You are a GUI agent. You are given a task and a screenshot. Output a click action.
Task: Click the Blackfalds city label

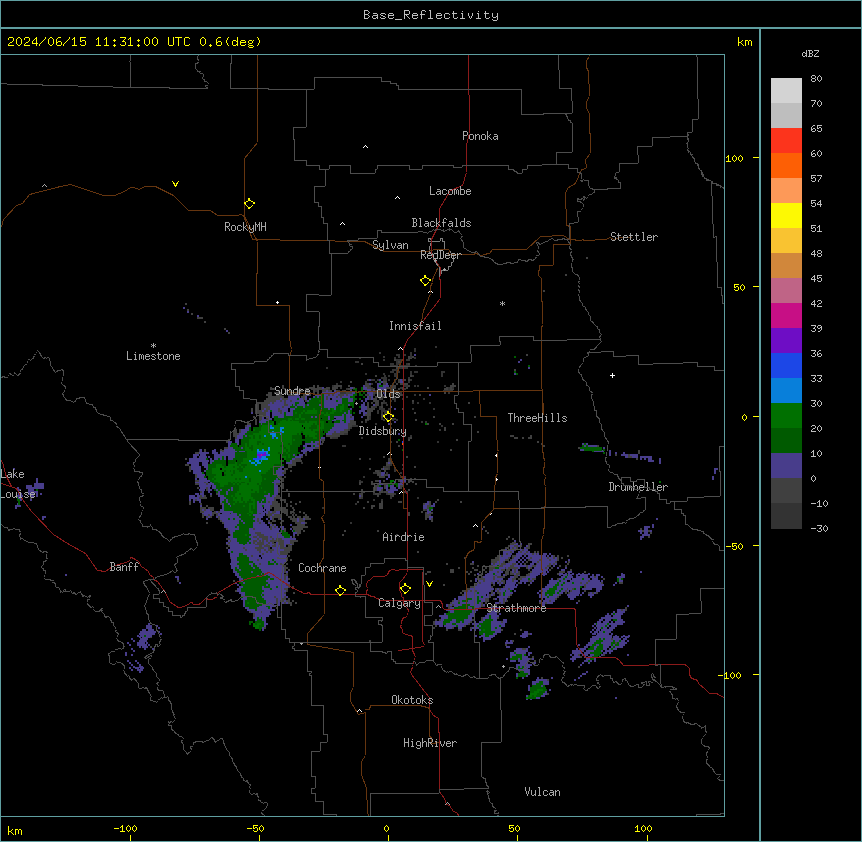(441, 223)
